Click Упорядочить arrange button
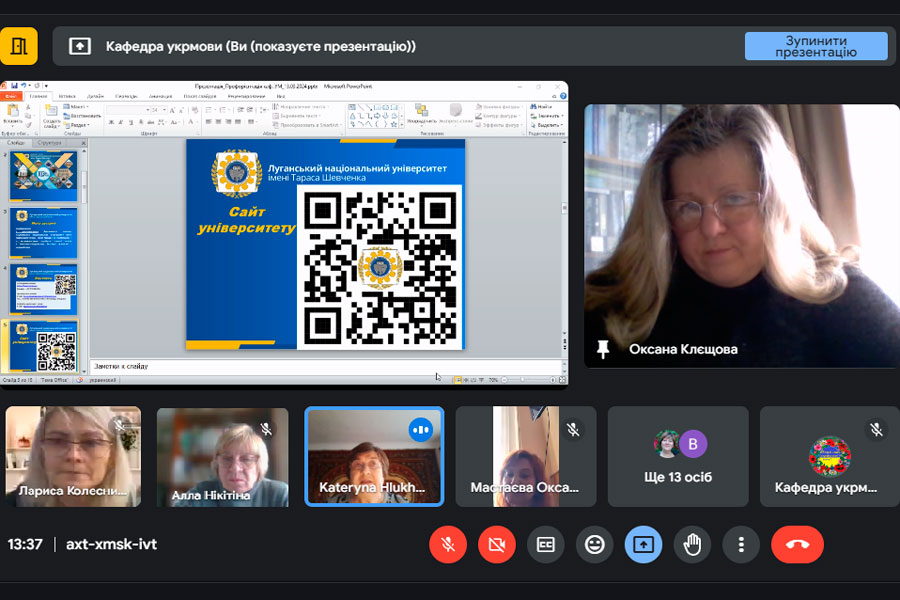This screenshot has width=900, height=600. pyautogui.click(x=422, y=114)
